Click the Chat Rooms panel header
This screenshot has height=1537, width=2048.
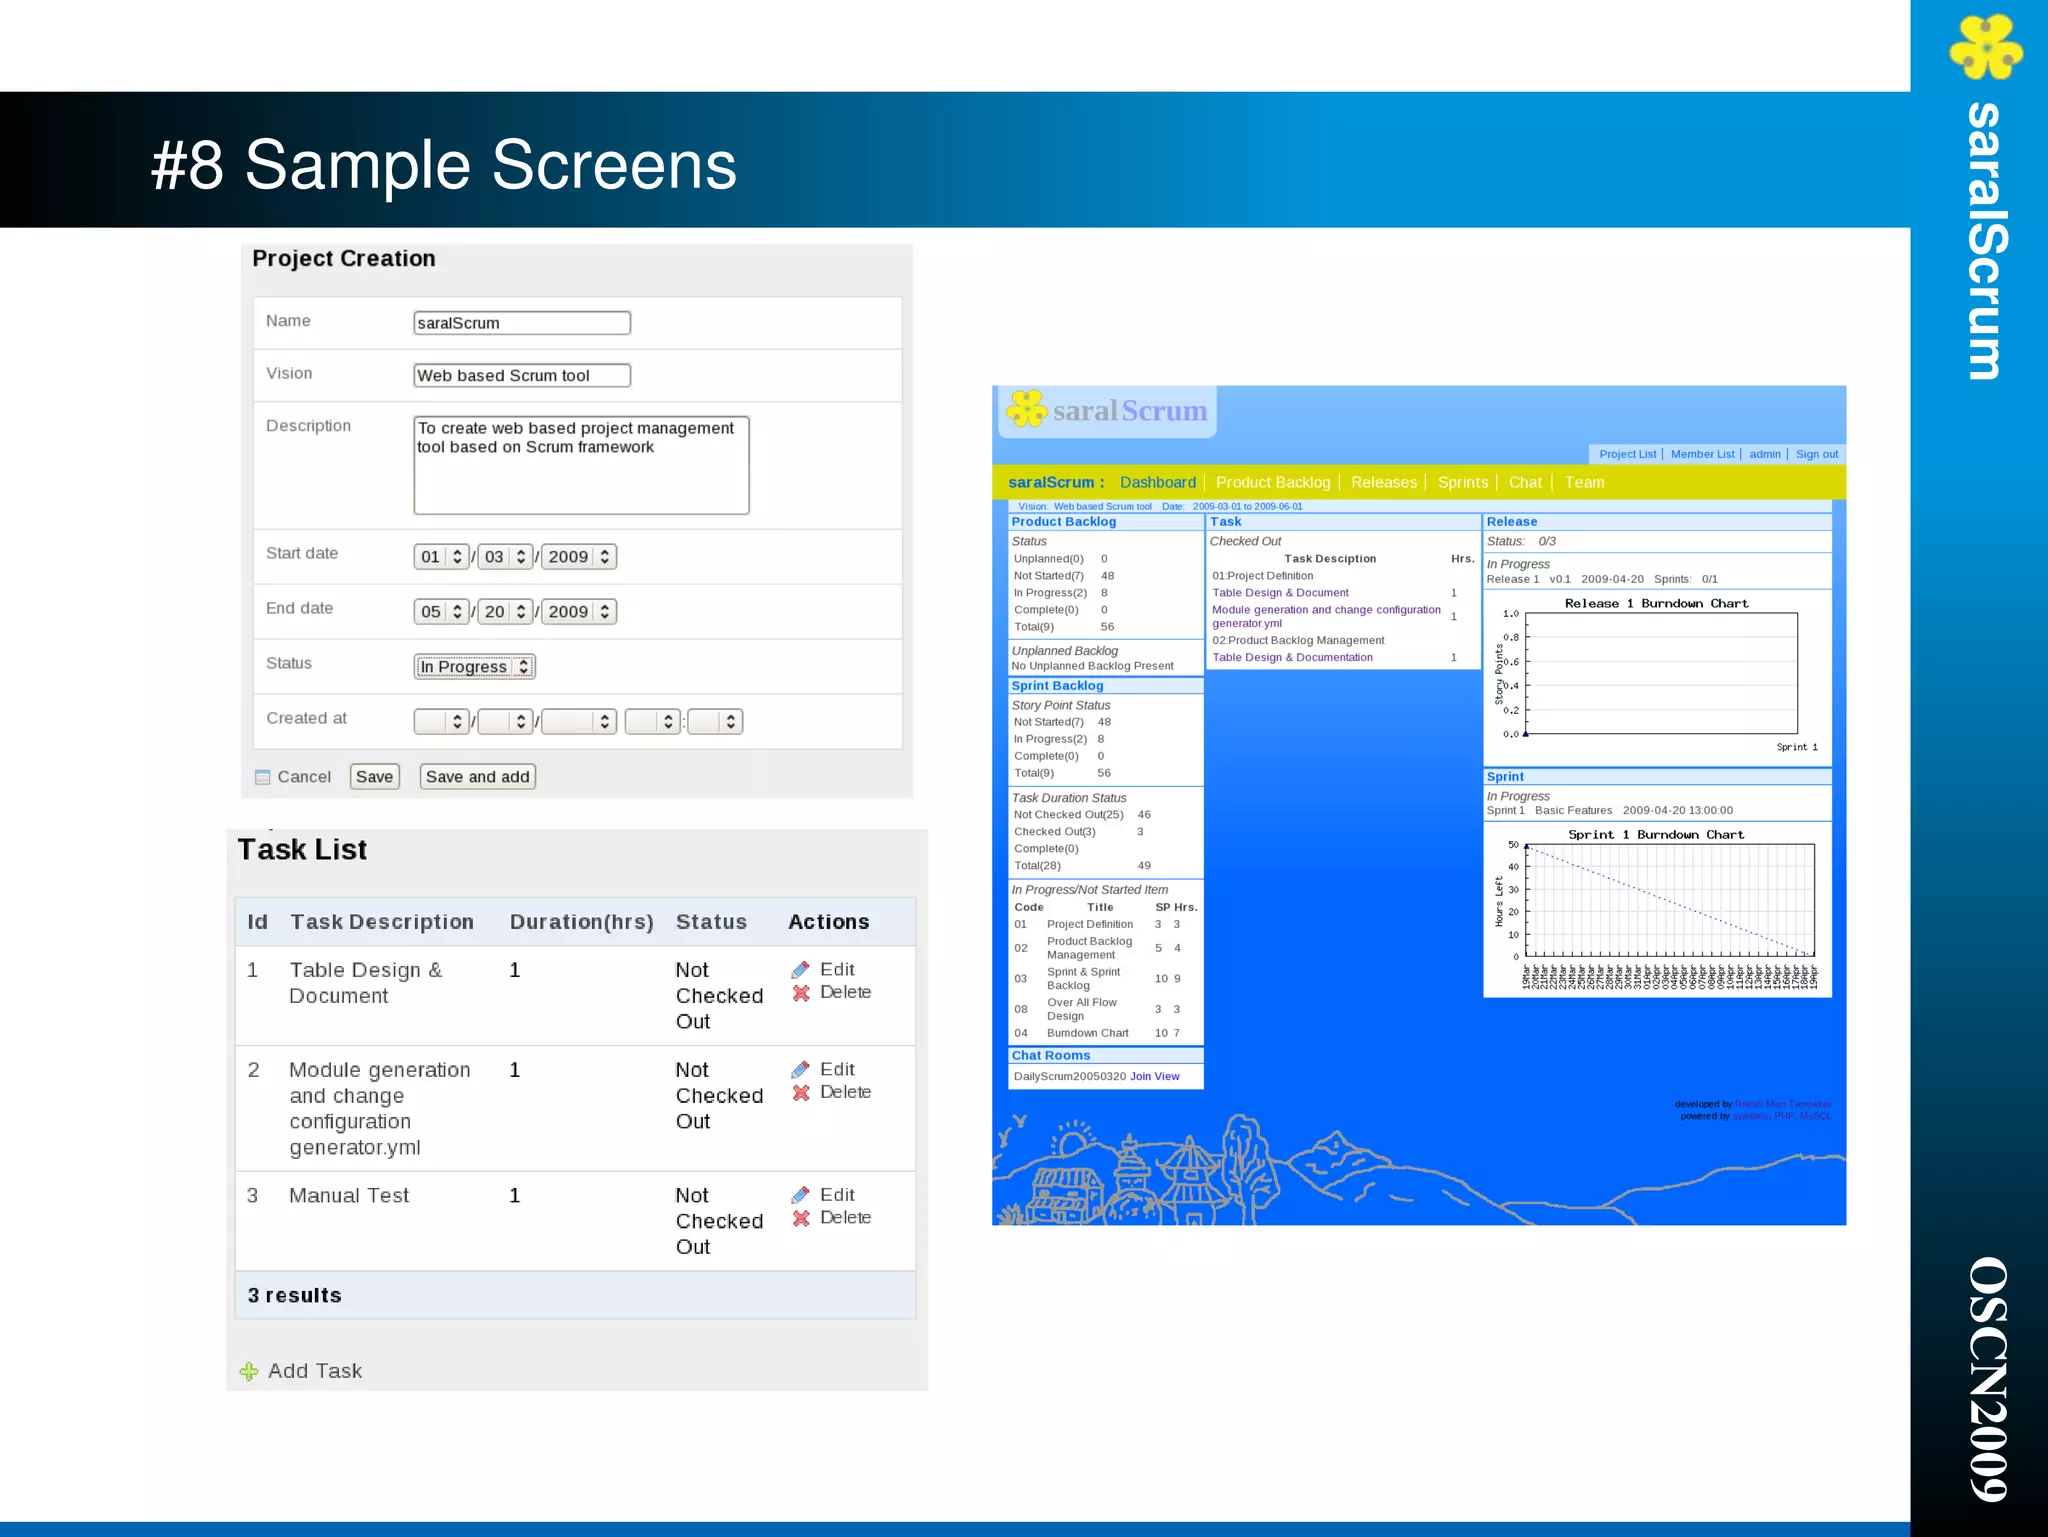coord(1105,1056)
